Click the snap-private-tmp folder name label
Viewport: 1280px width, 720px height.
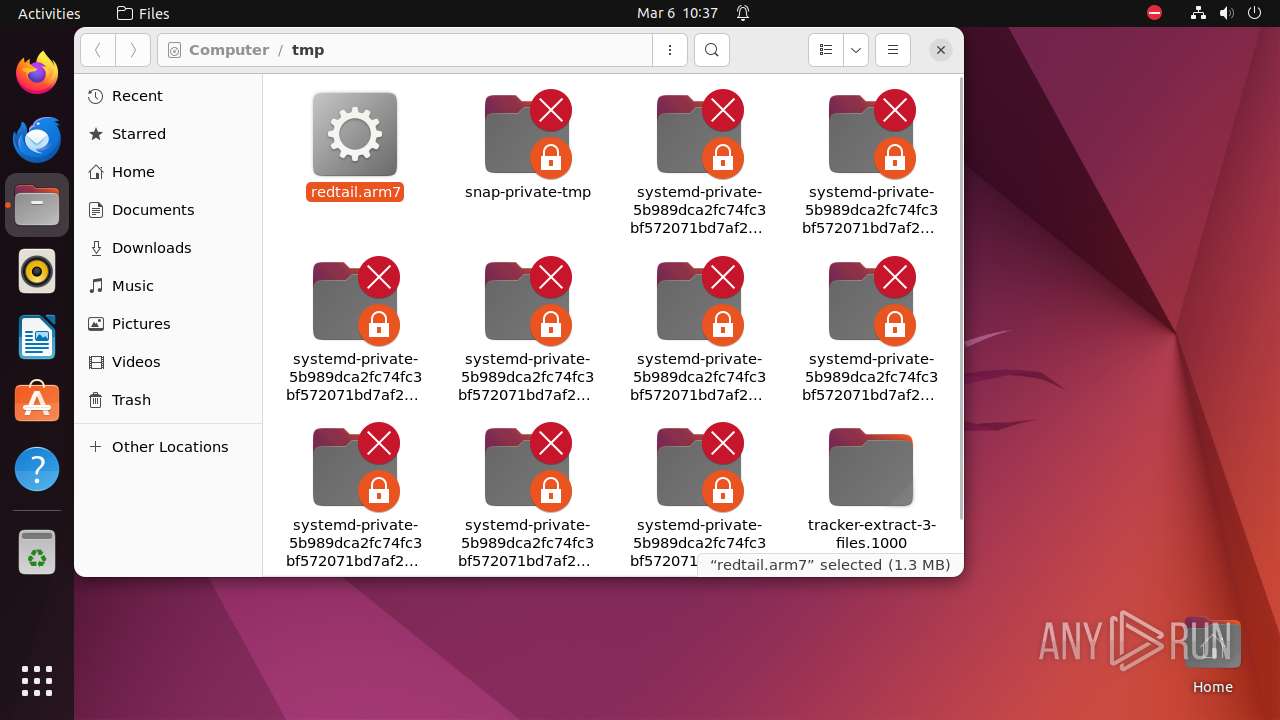pos(528,192)
